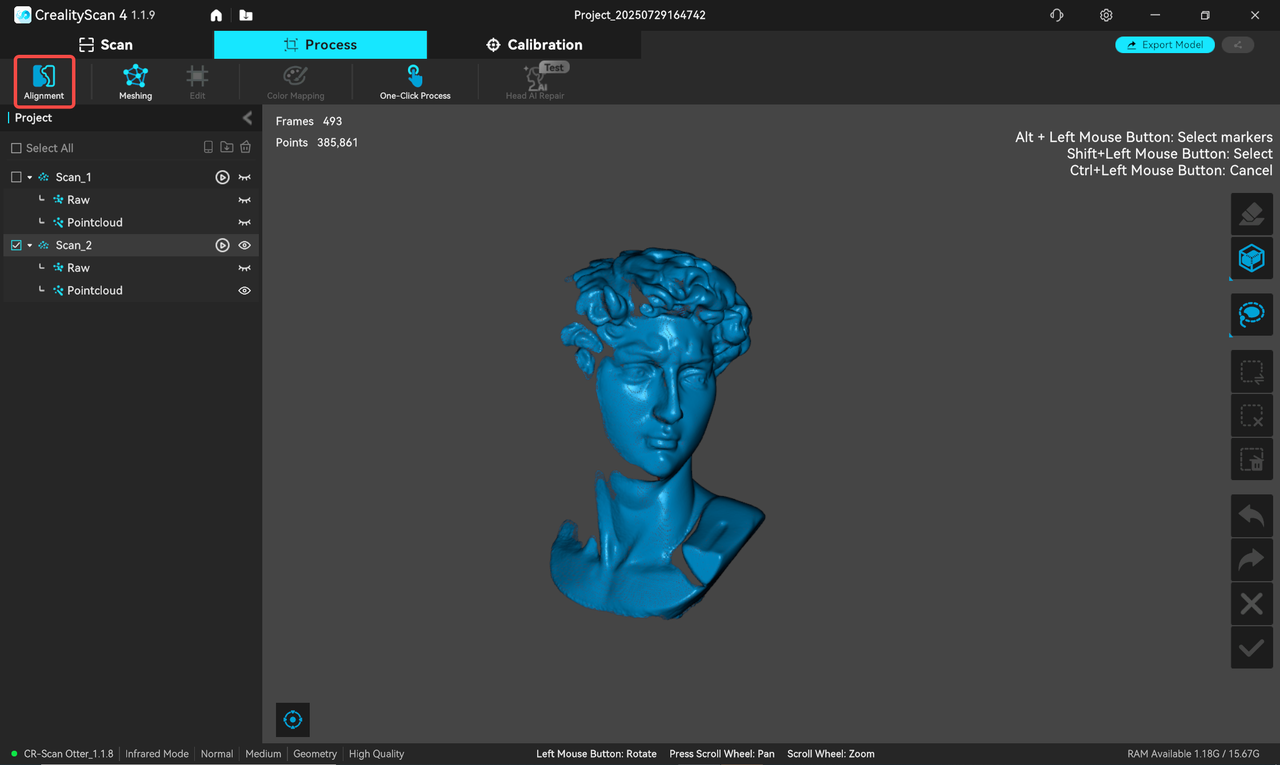Select the lasso selection tool
The height and width of the screenshot is (765, 1280).
pyautogui.click(x=1251, y=315)
